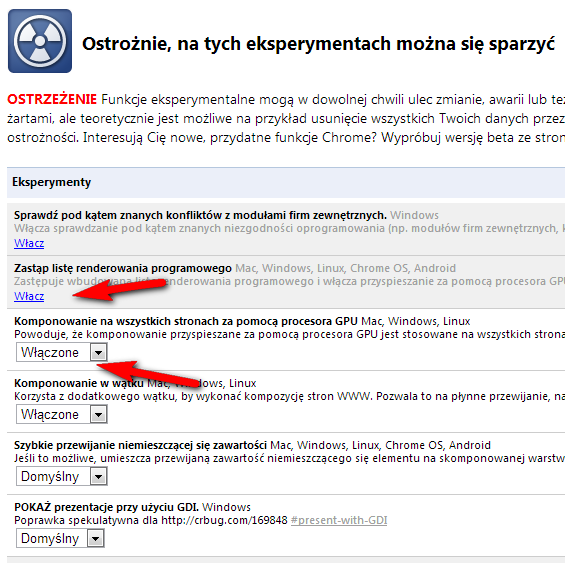This screenshot has width=565, height=563.
Task: Click dropdown arrow for Komponowanie na wszystkich stronach
Action: tap(98, 353)
